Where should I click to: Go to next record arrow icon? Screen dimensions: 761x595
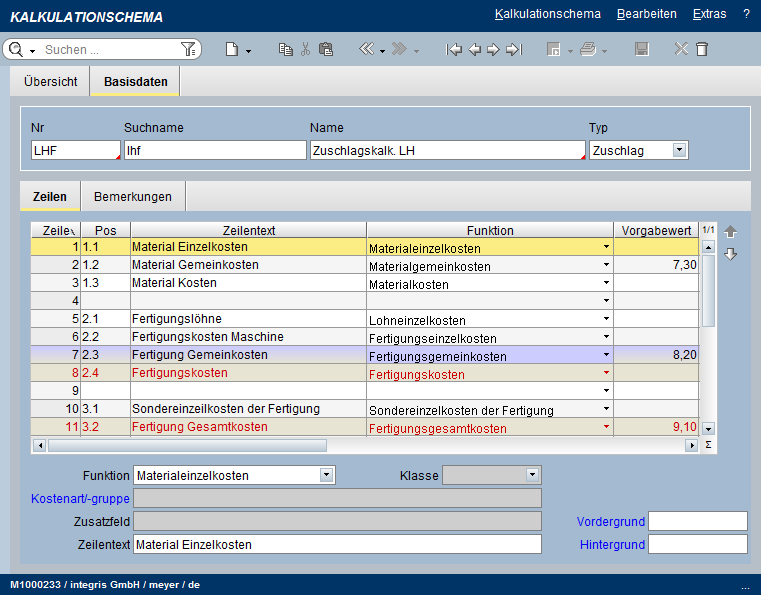[x=493, y=49]
